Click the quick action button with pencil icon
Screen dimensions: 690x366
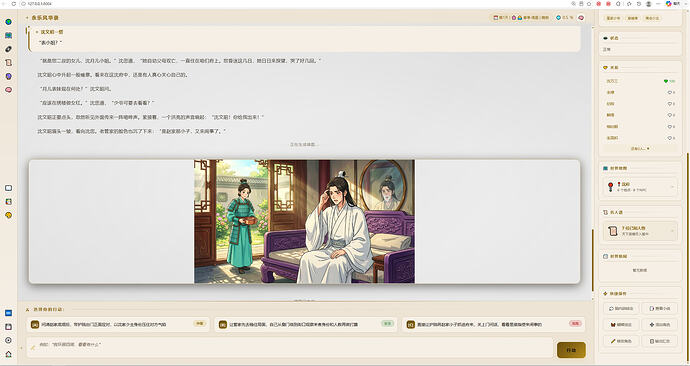[x=621, y=341]
